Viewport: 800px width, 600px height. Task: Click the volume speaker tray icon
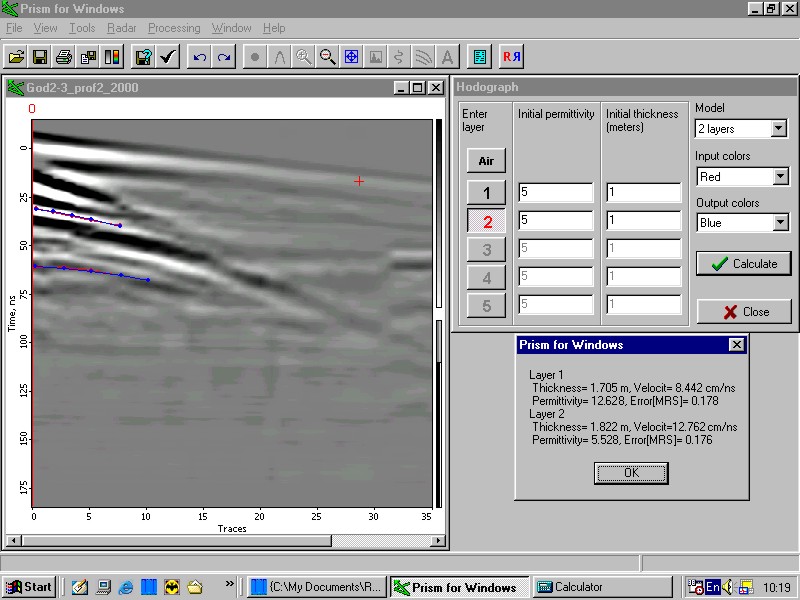(x=728, y=587)
